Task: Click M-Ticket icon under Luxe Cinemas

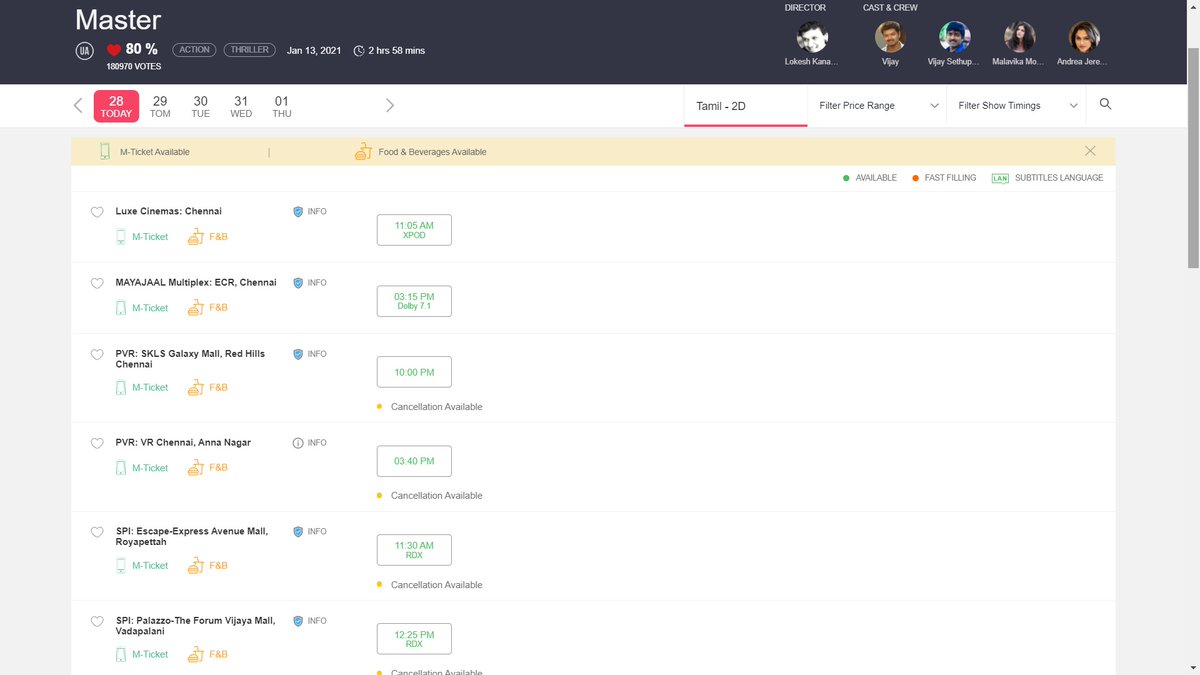Action: coord(121,237)
